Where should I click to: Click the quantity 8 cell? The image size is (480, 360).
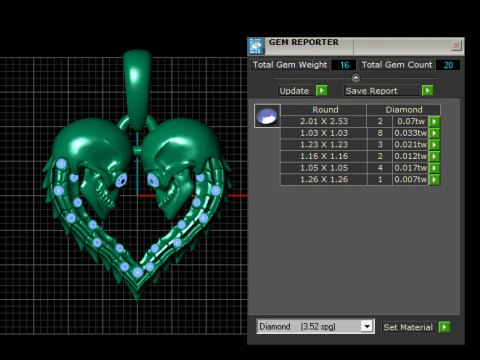click(380, 133)
